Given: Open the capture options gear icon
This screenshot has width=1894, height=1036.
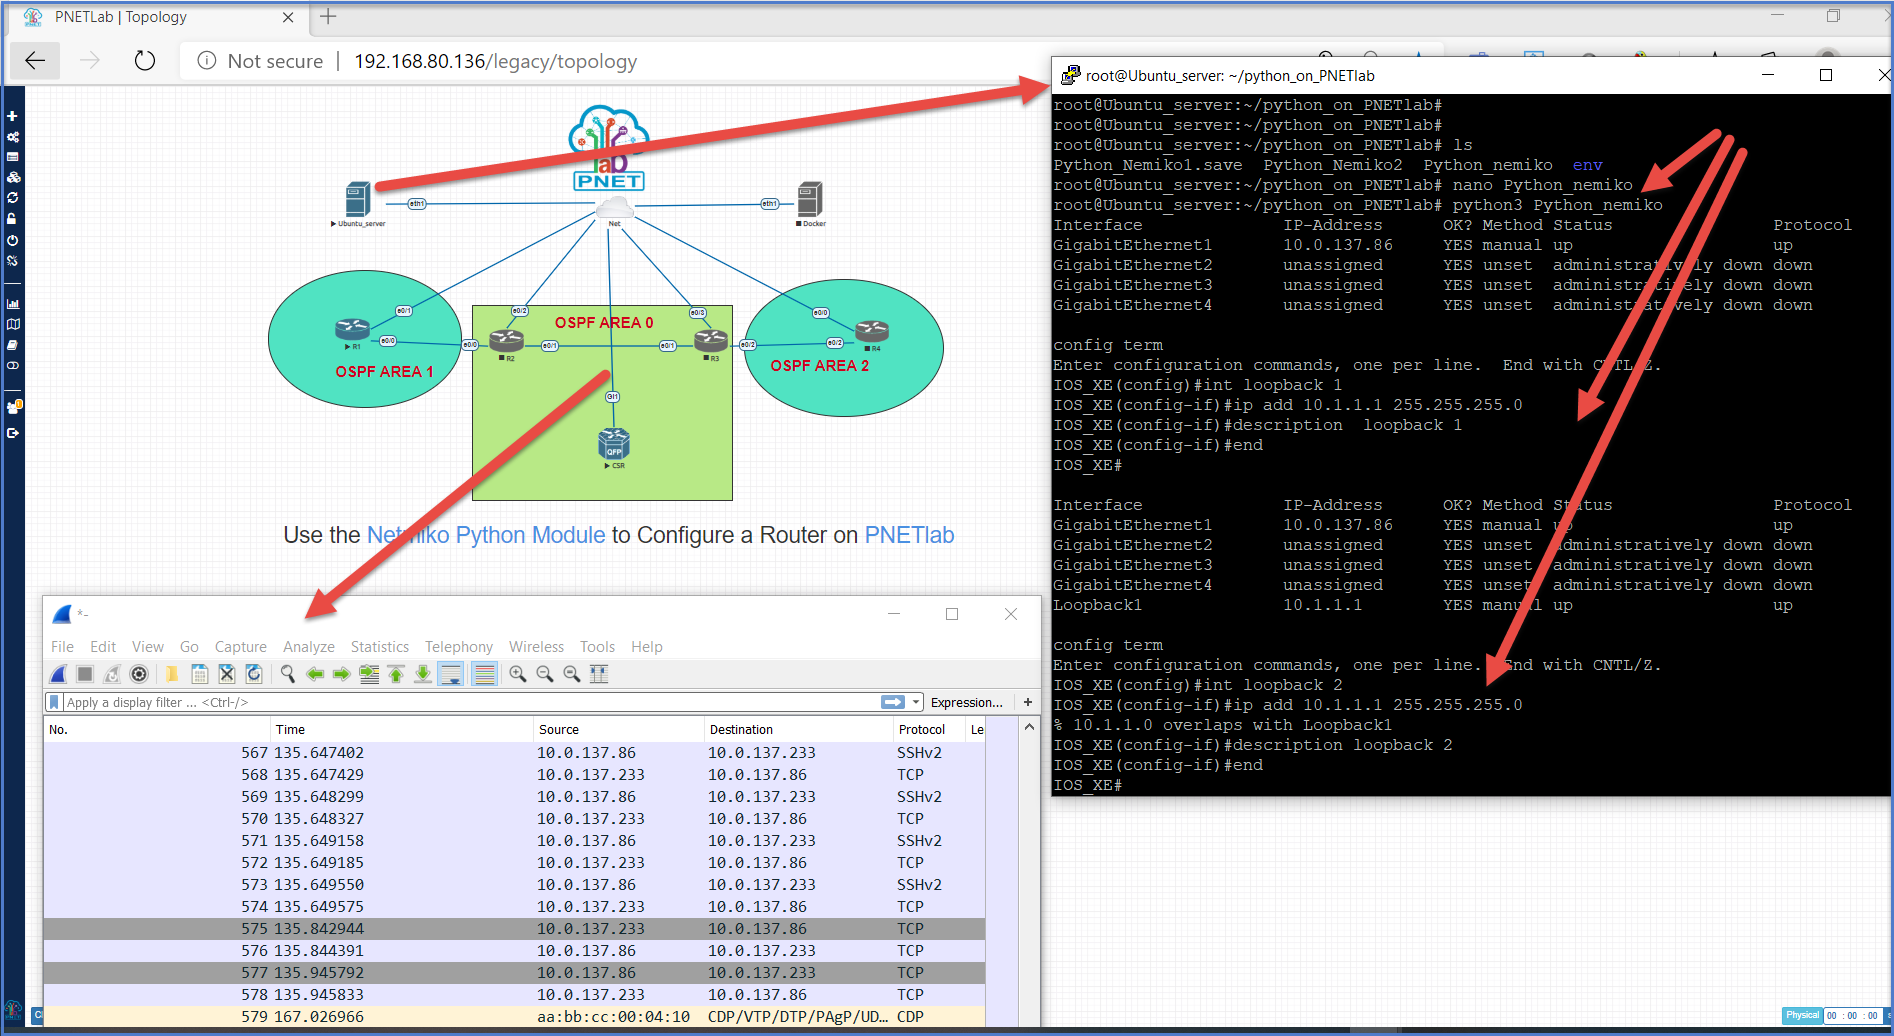Looking at the screenshot, I should [139, 673].
